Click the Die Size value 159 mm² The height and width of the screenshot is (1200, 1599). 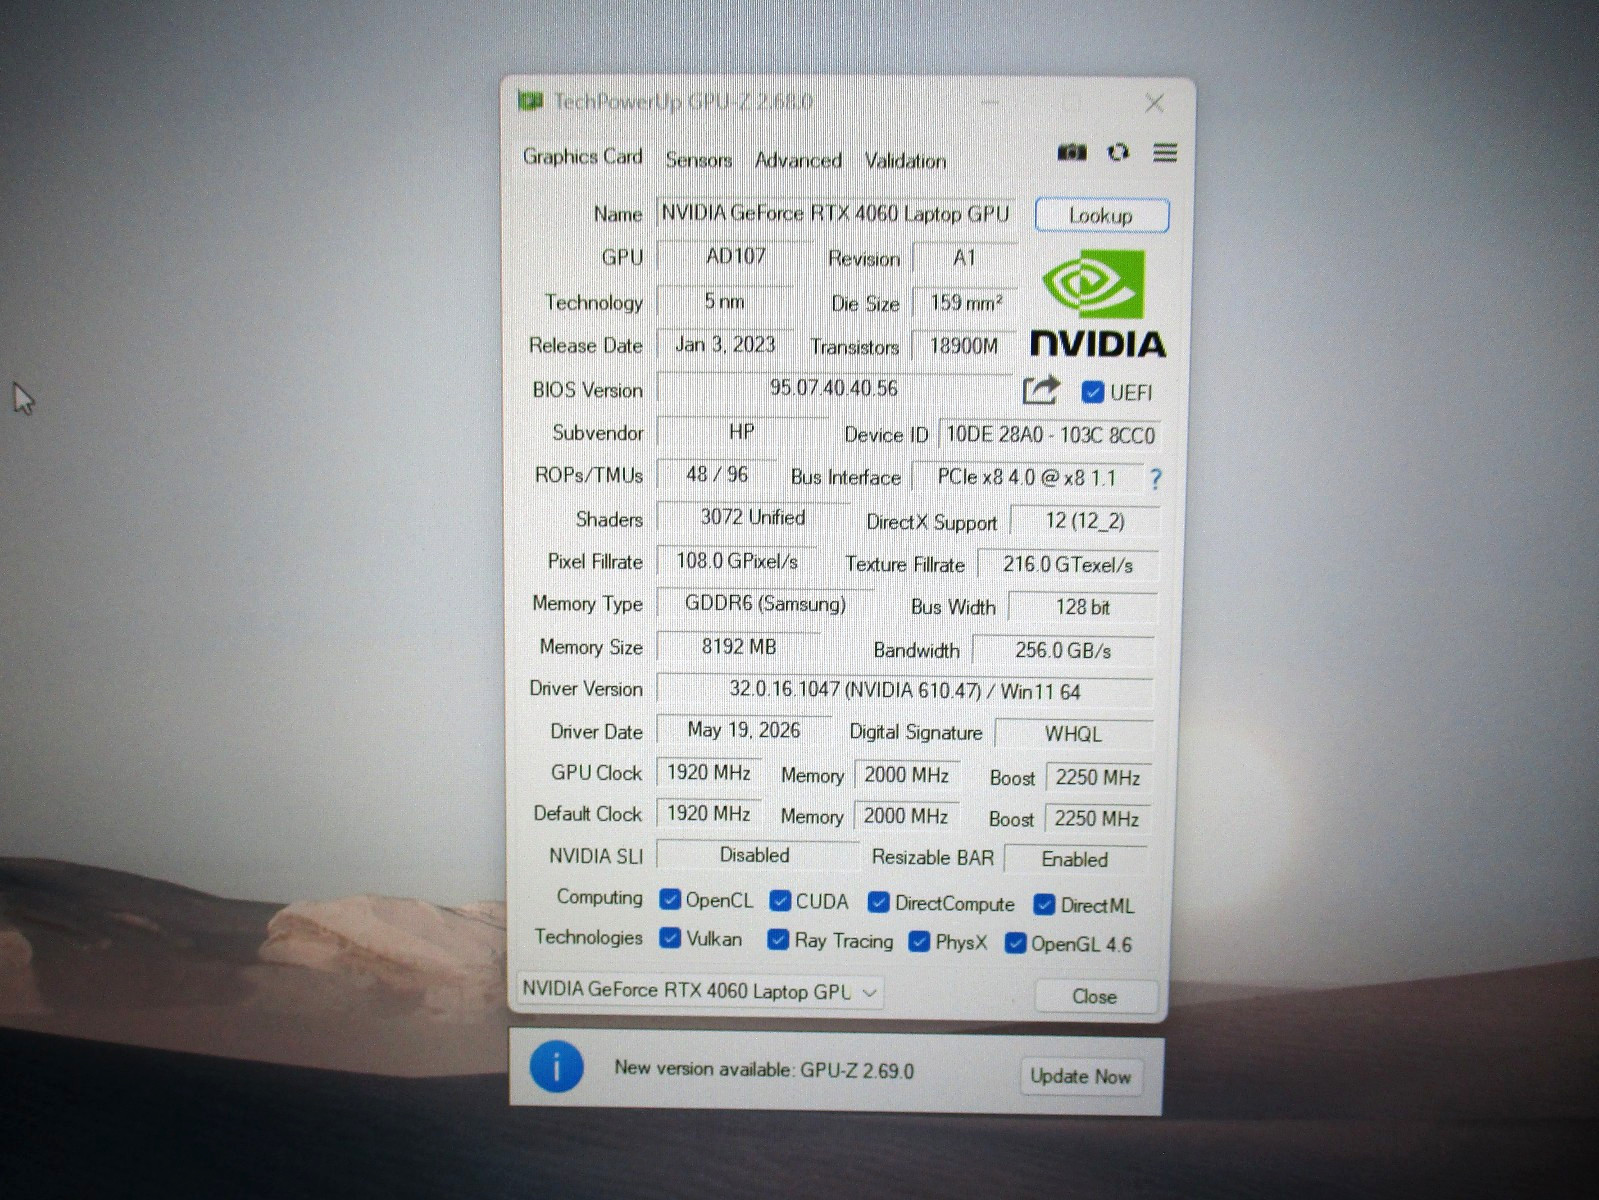pyautogui.click(x=966, y=302)
